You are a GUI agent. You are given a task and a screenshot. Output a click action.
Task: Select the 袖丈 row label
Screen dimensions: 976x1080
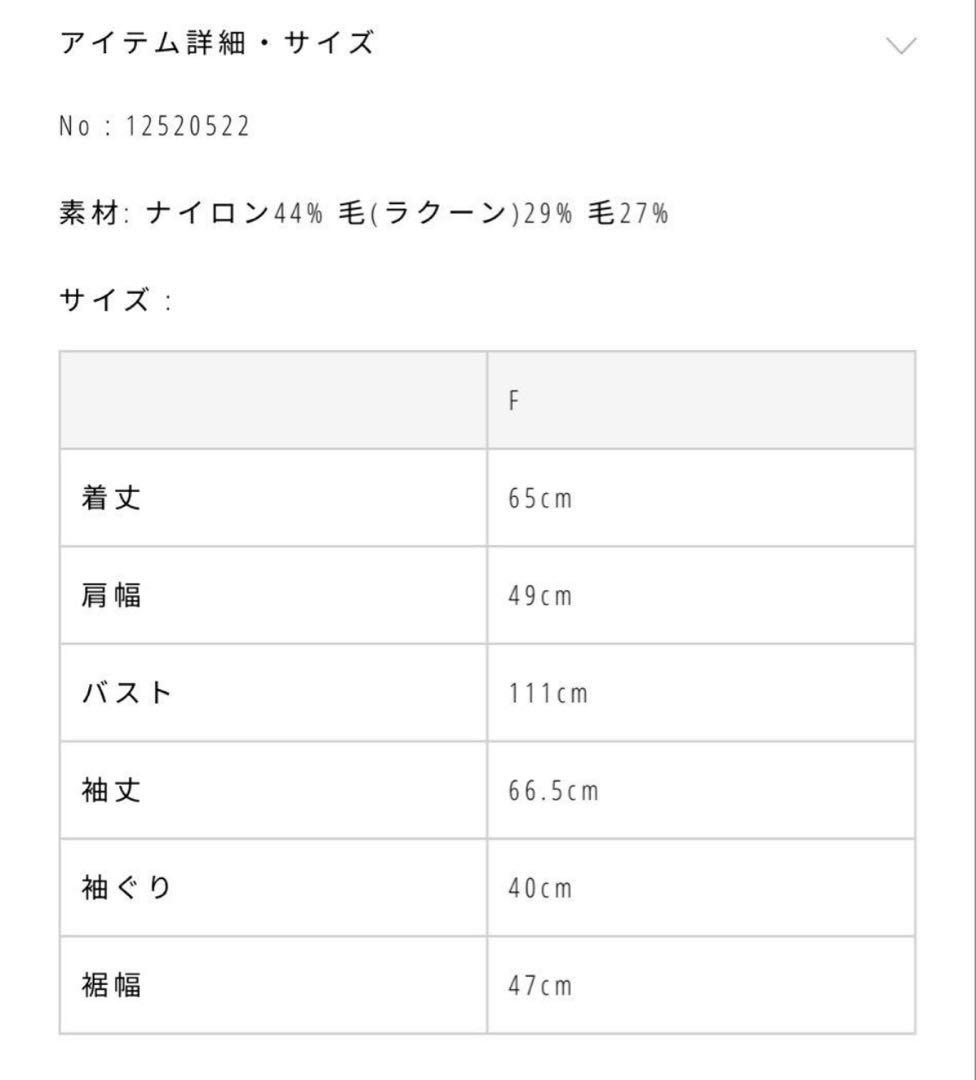(x=111, y=791)
